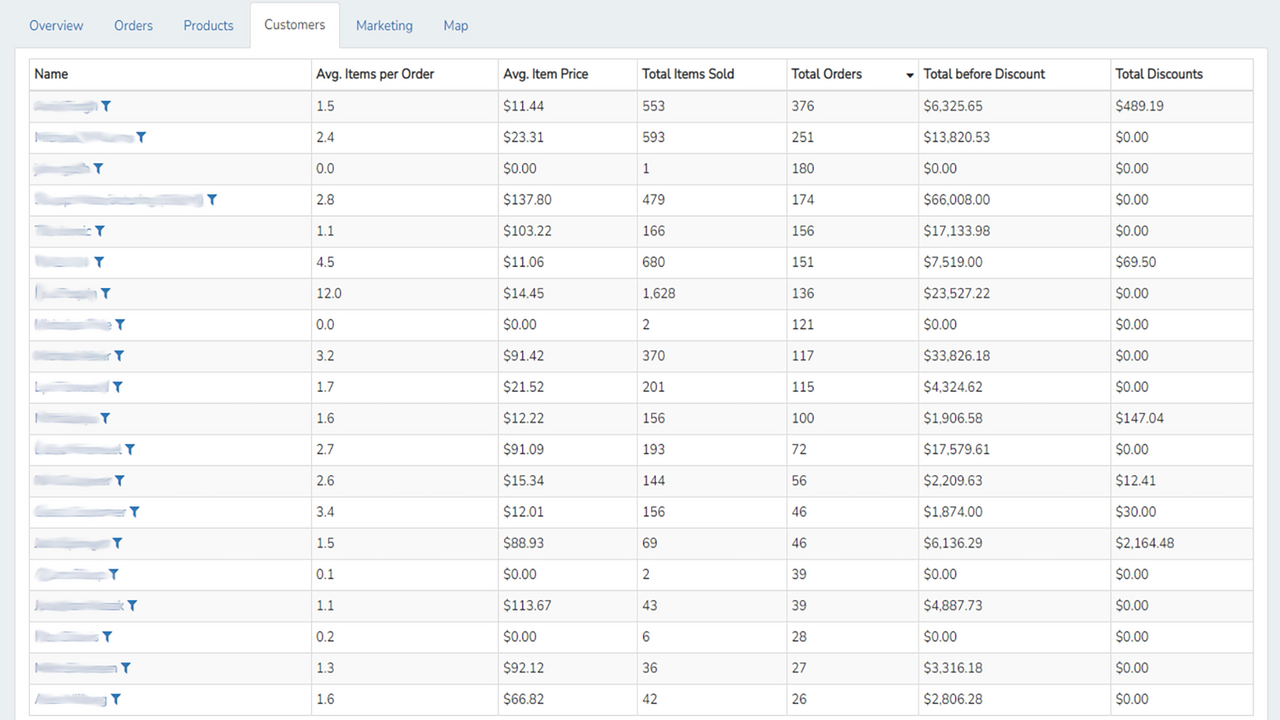Viewport: 1280px width, 720px height.
Task: Select the Customers tab
Action: click(x=294, y=25)
